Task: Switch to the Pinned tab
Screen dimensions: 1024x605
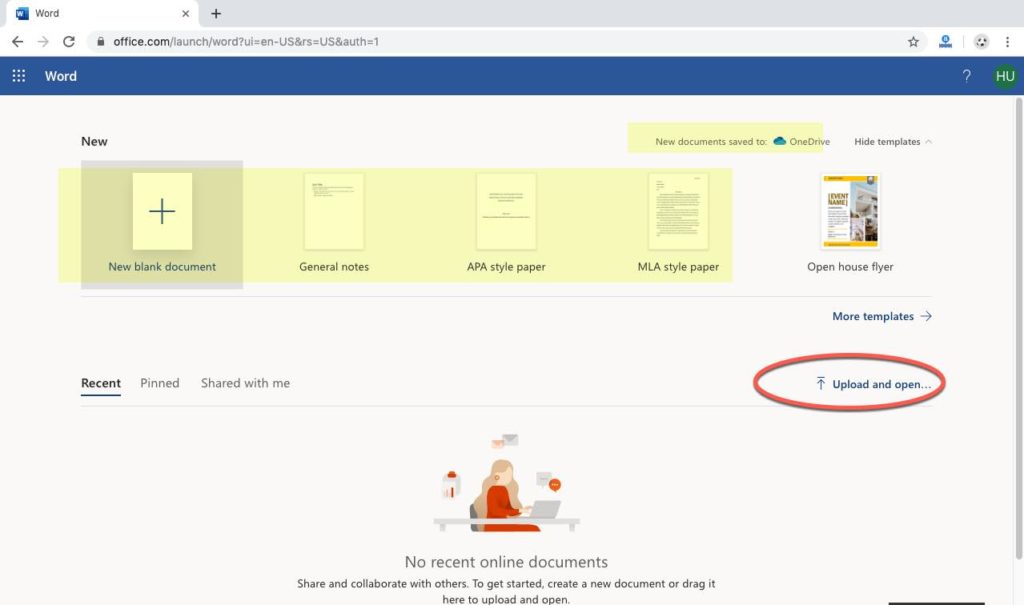Action: tap(159, 384)
